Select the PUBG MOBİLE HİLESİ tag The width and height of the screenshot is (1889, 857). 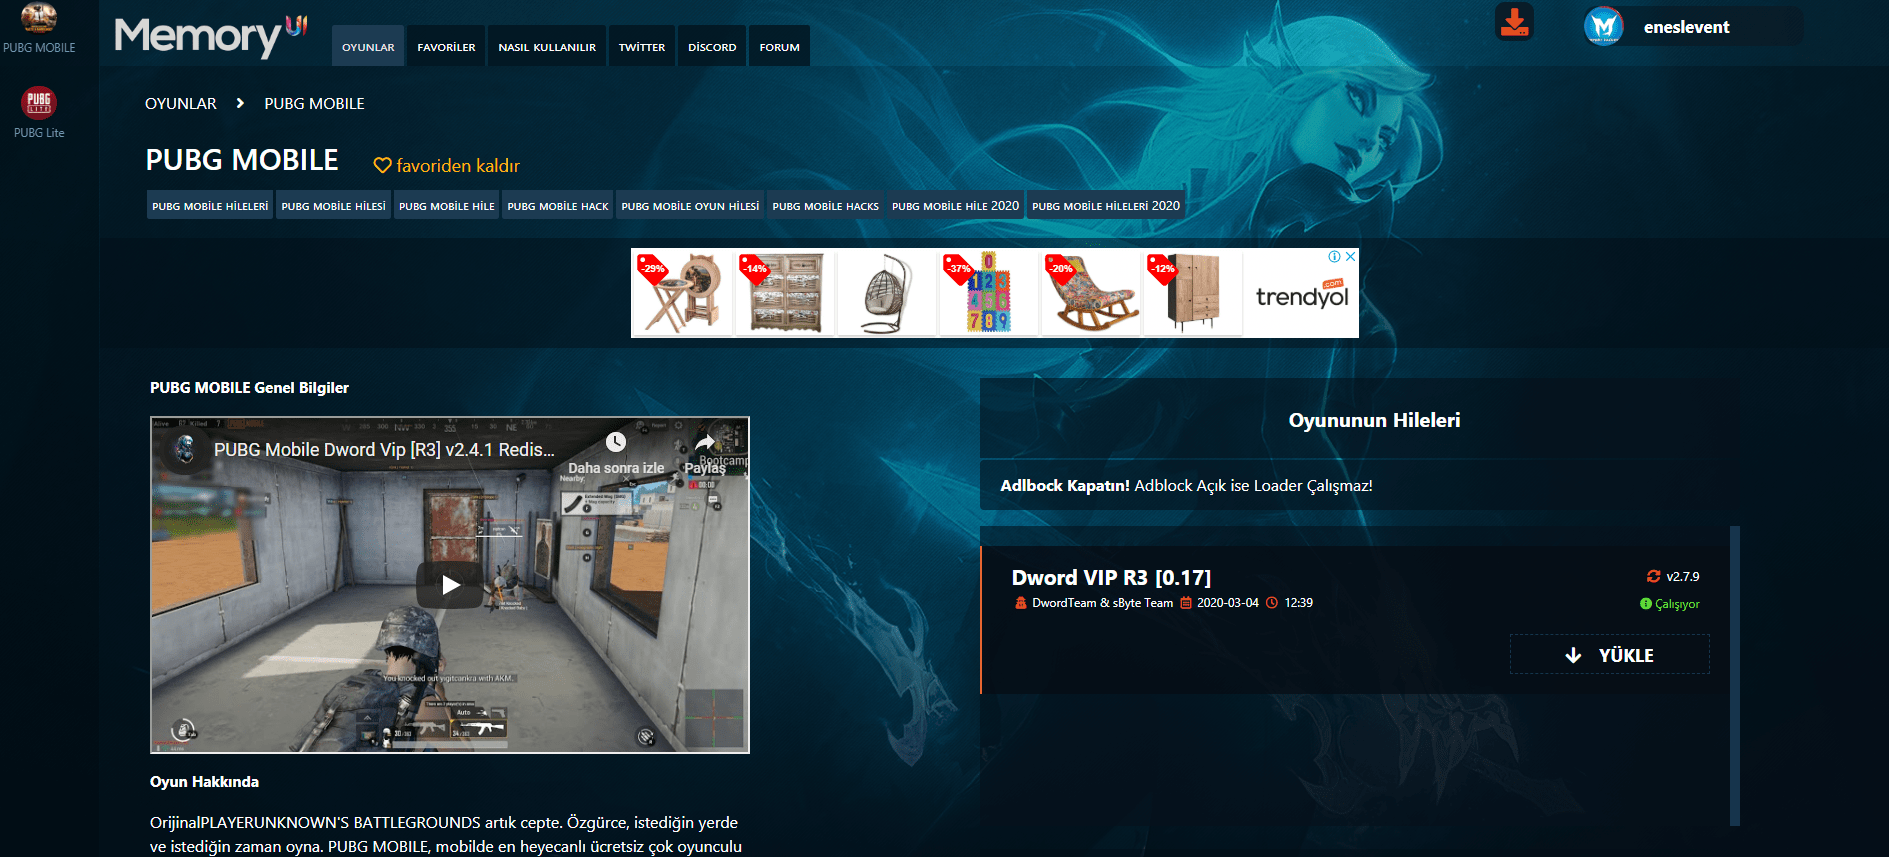[333, 206]
